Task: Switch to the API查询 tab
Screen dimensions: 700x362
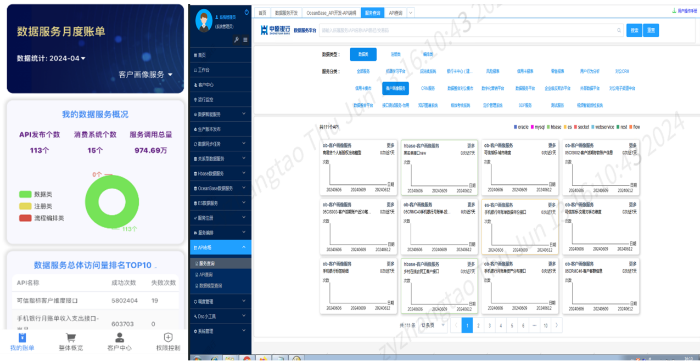Action: pos(395,13)
